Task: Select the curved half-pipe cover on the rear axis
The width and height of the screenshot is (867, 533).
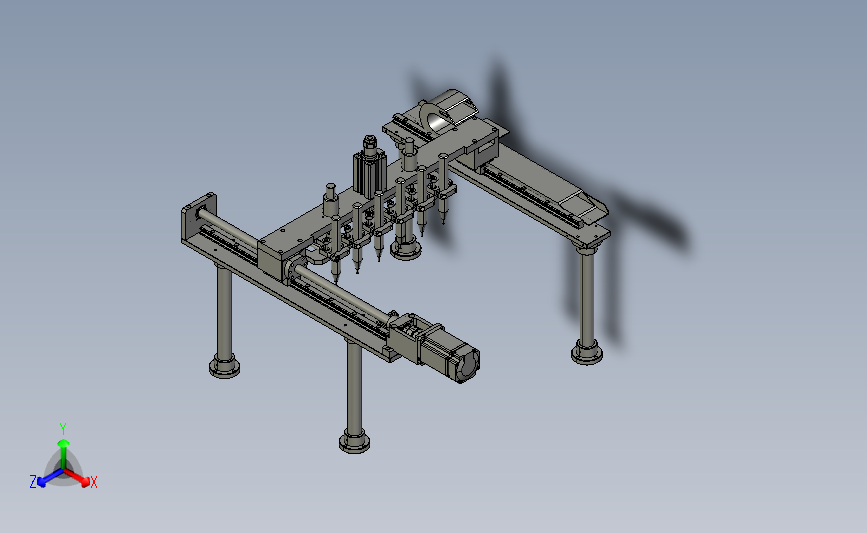Action: point(448,112)
